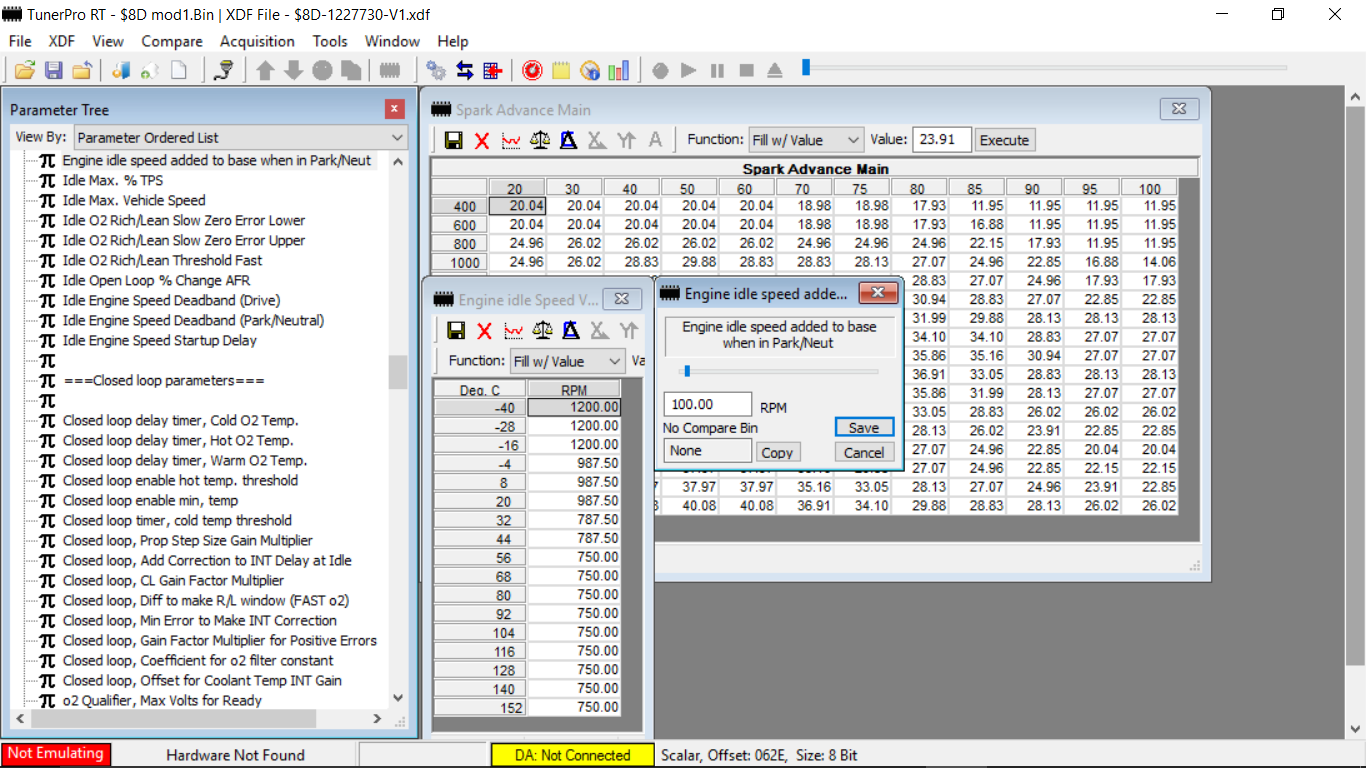The height and width of the screenshot is (768, 1366).
Task: Click save icon in Spark Advance Main window
Action: [x=454, y=140]
